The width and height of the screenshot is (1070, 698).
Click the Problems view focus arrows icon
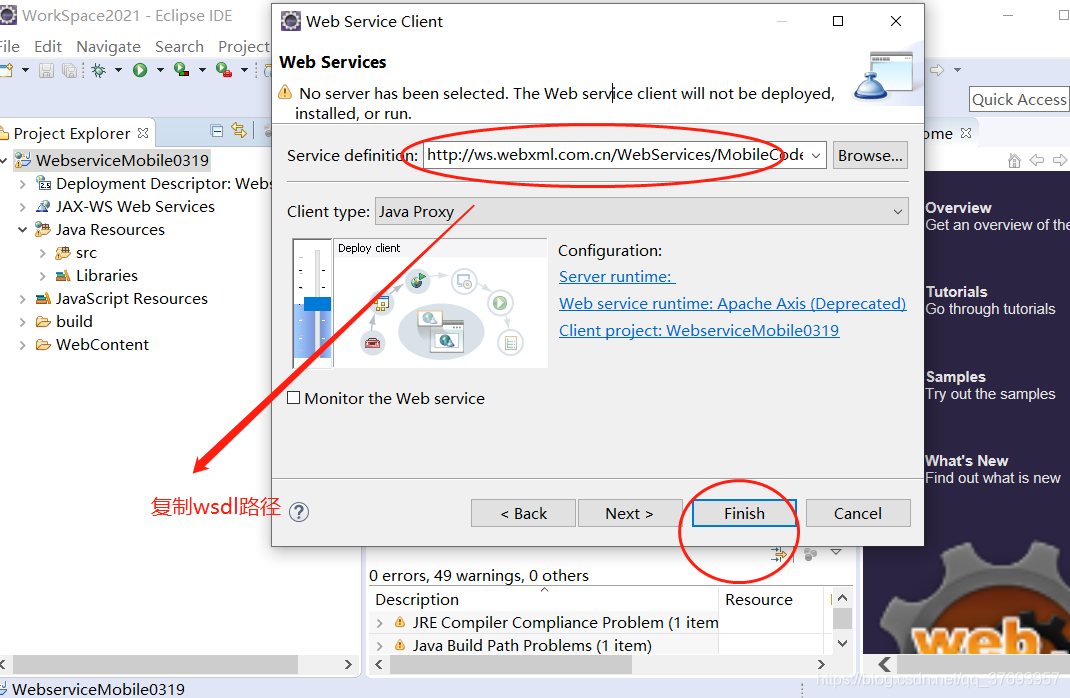click(x=779, y=554)
